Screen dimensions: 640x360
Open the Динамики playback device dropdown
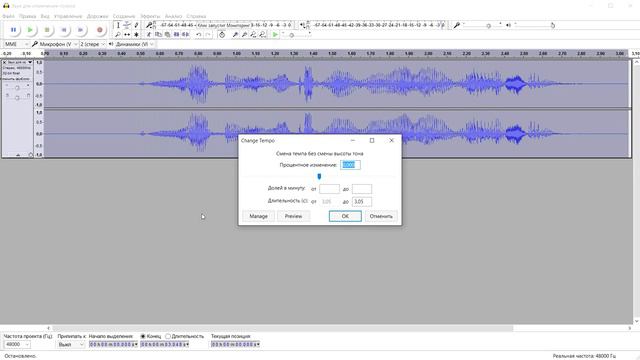(135, 44)
